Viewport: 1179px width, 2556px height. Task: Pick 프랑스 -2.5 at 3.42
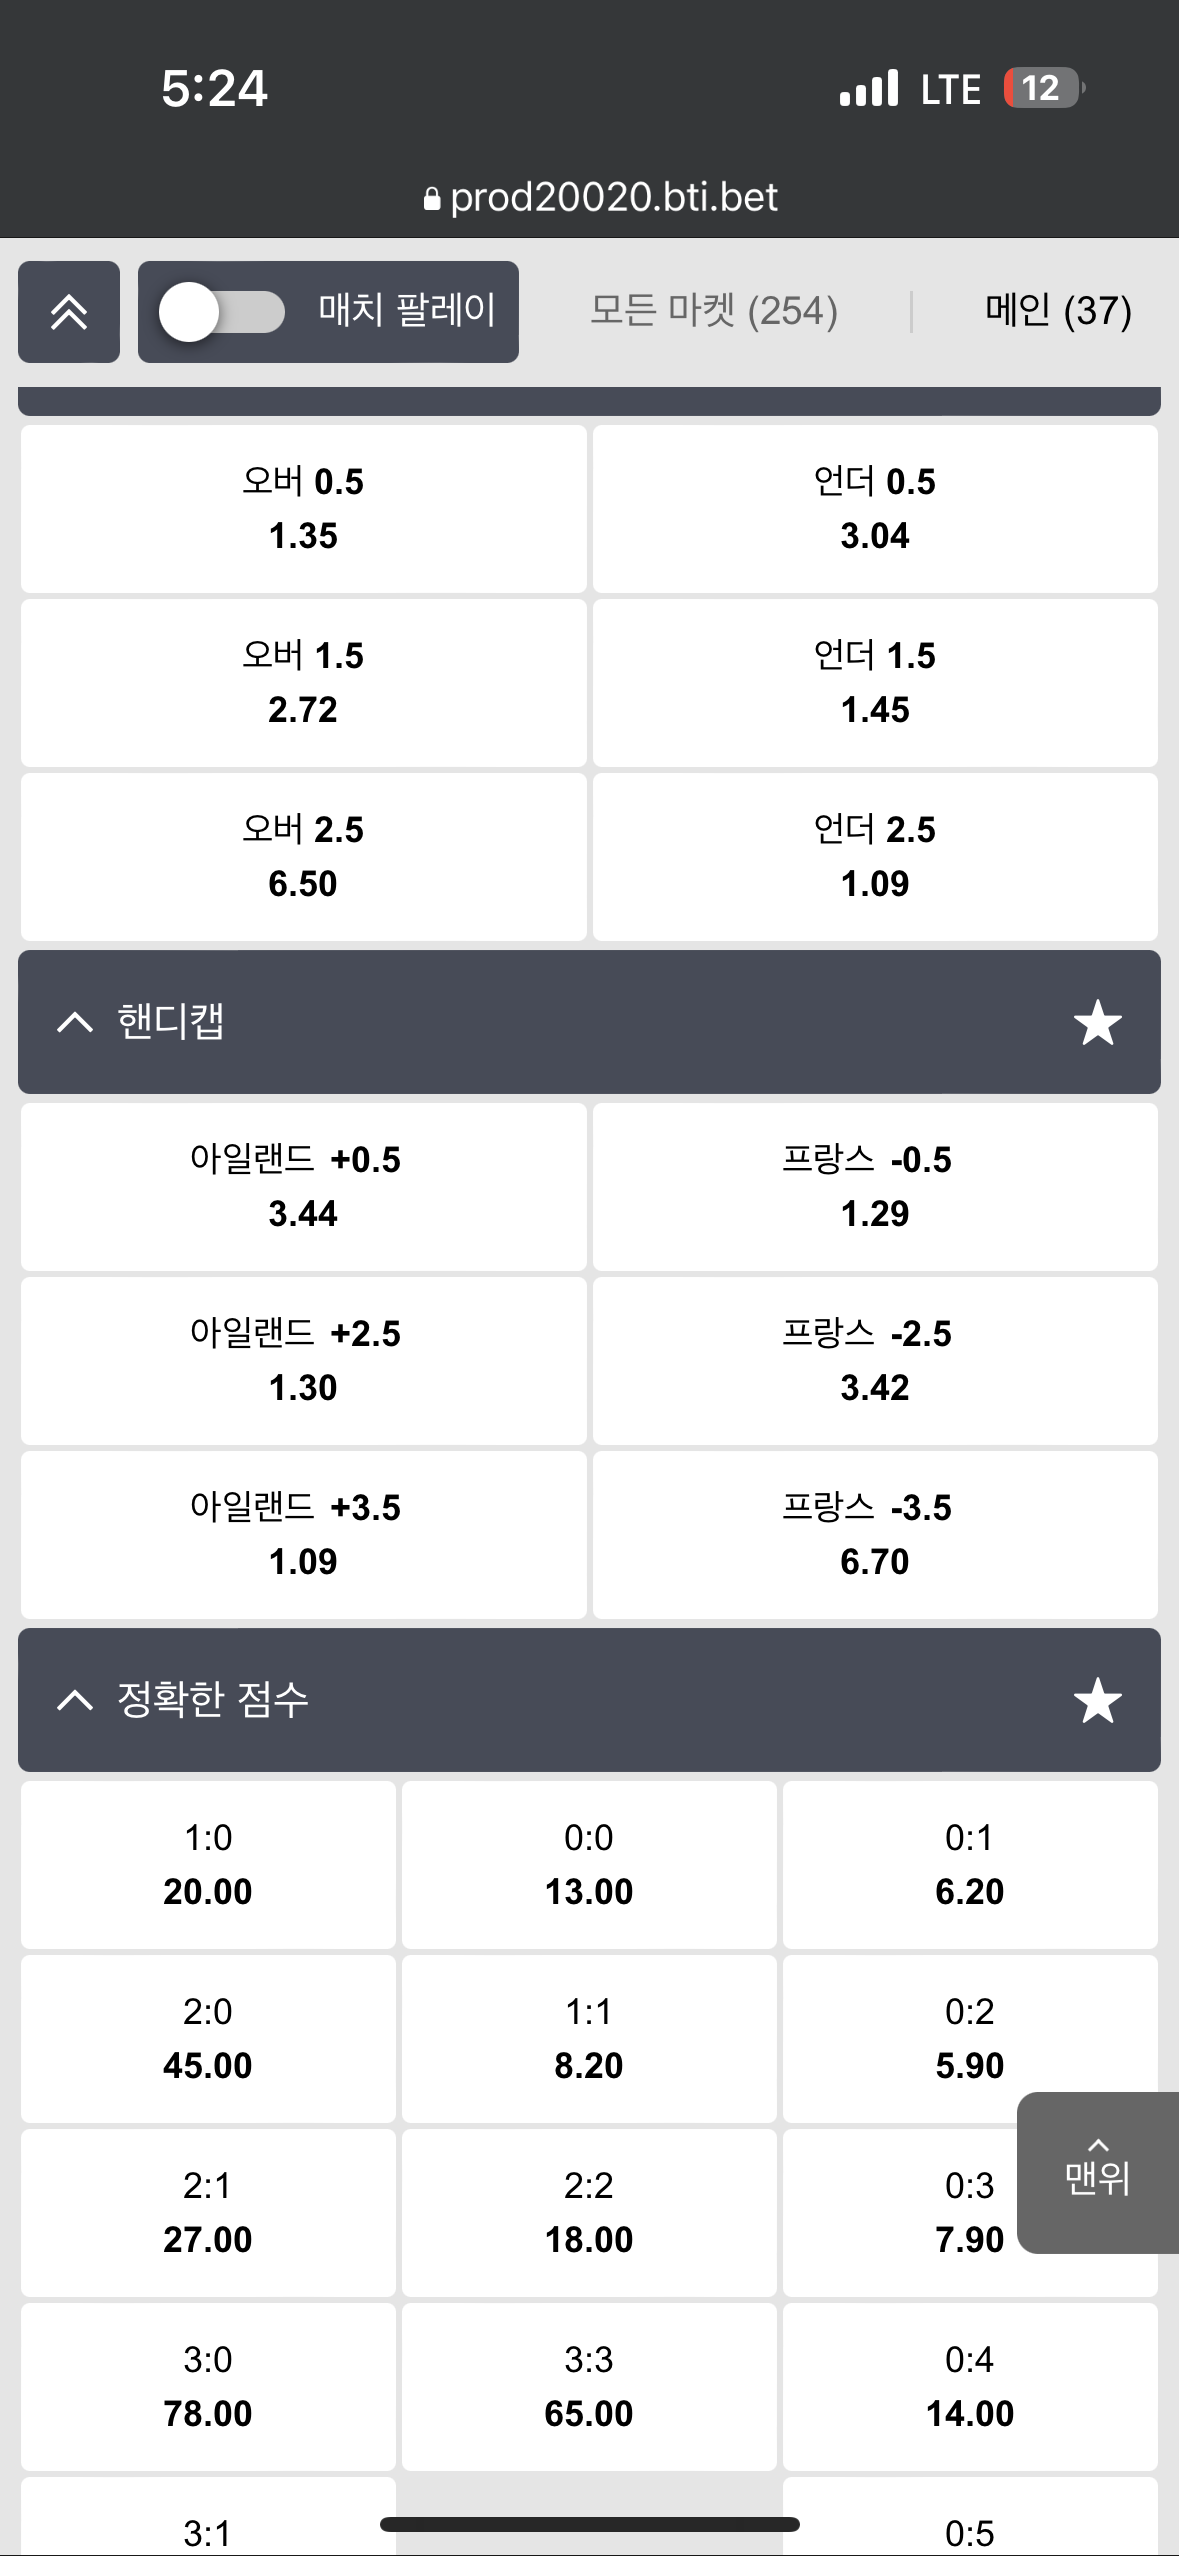point(875,1361)
